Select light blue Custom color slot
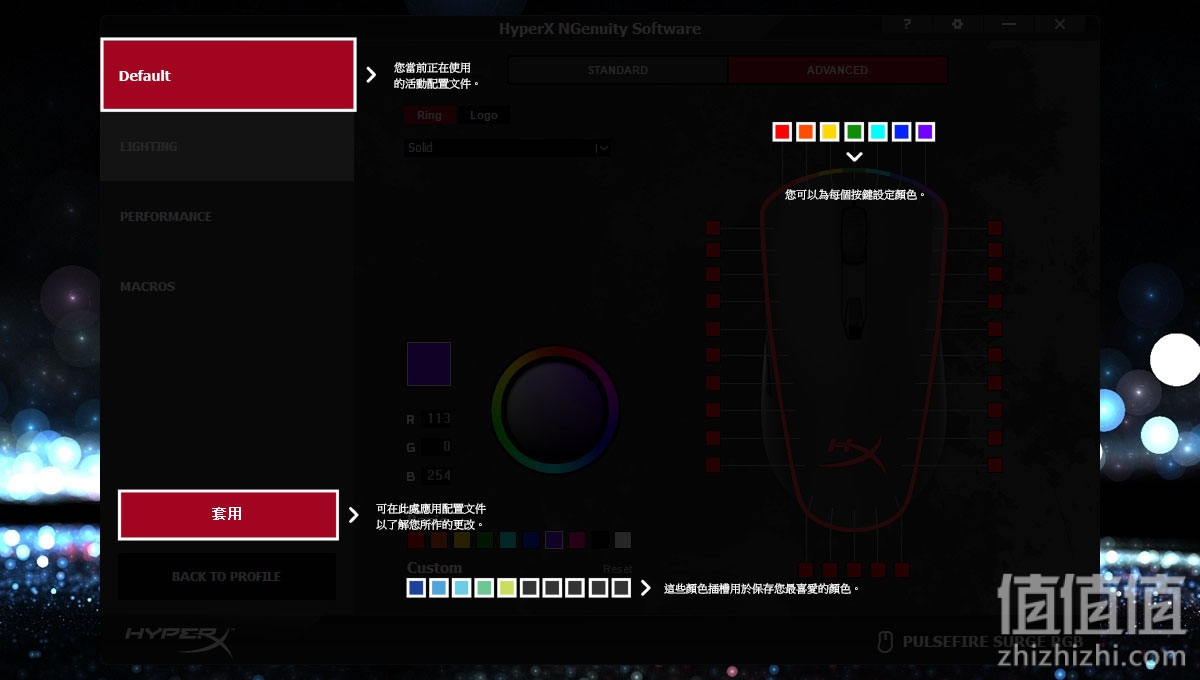Viewport: 1200px width, 680px height. (439, 588)
